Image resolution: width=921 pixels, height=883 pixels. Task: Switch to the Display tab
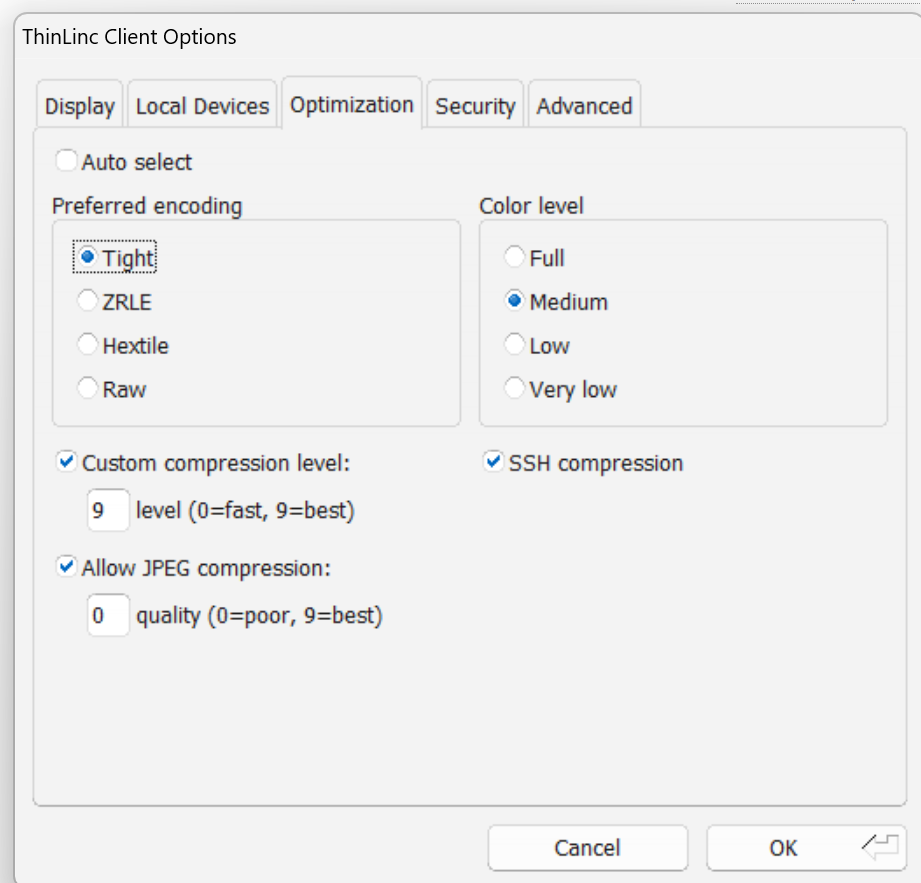[80, 106]
